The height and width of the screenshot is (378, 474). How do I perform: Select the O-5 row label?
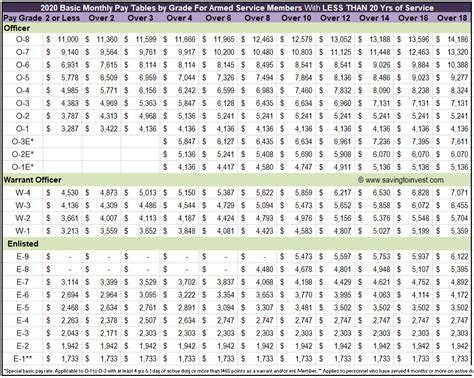(23, 78)
